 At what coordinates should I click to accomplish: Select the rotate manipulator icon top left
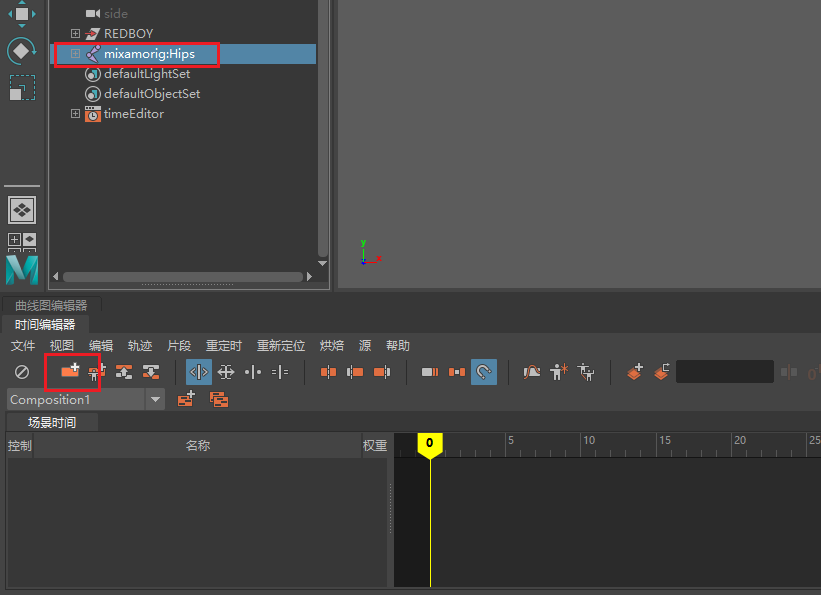22,49
